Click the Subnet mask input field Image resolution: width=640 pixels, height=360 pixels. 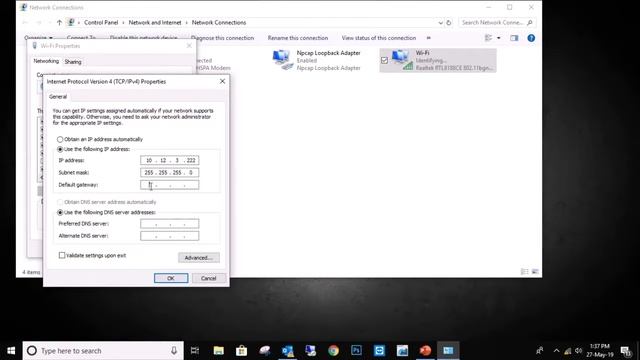(169, 173)
